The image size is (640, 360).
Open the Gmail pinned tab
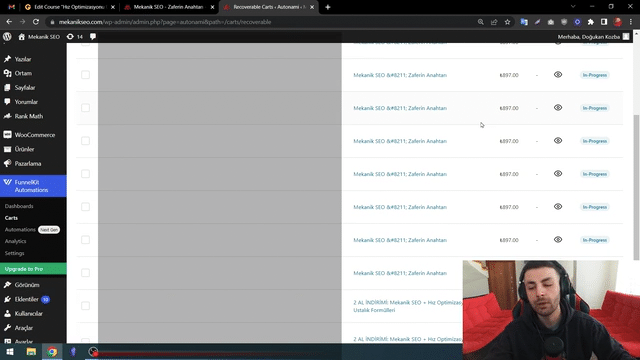tap(11, 7)
